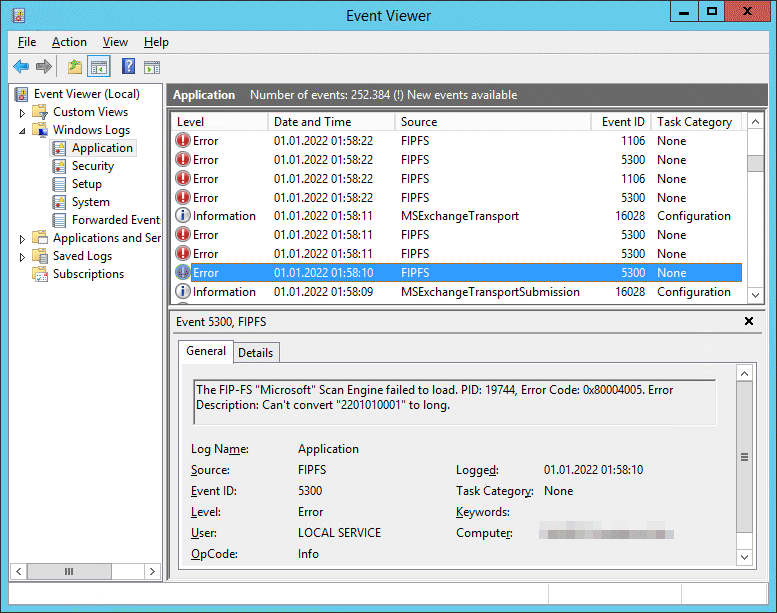
Task: Close the Event 5300 preview pane
Action: [x=749, y=321]
